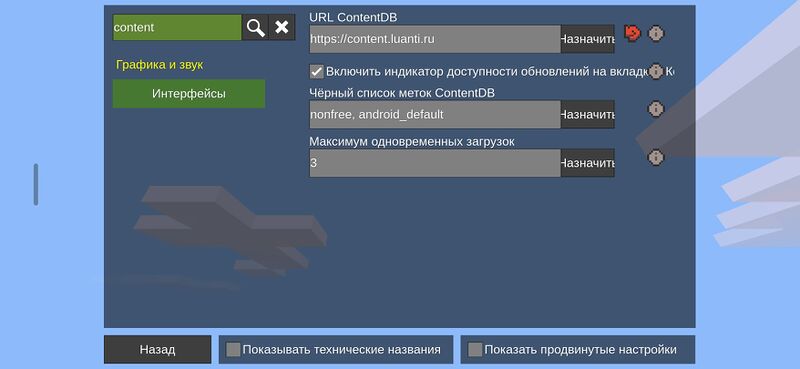Focus the search field containing 'content'

tap(177, 28)
